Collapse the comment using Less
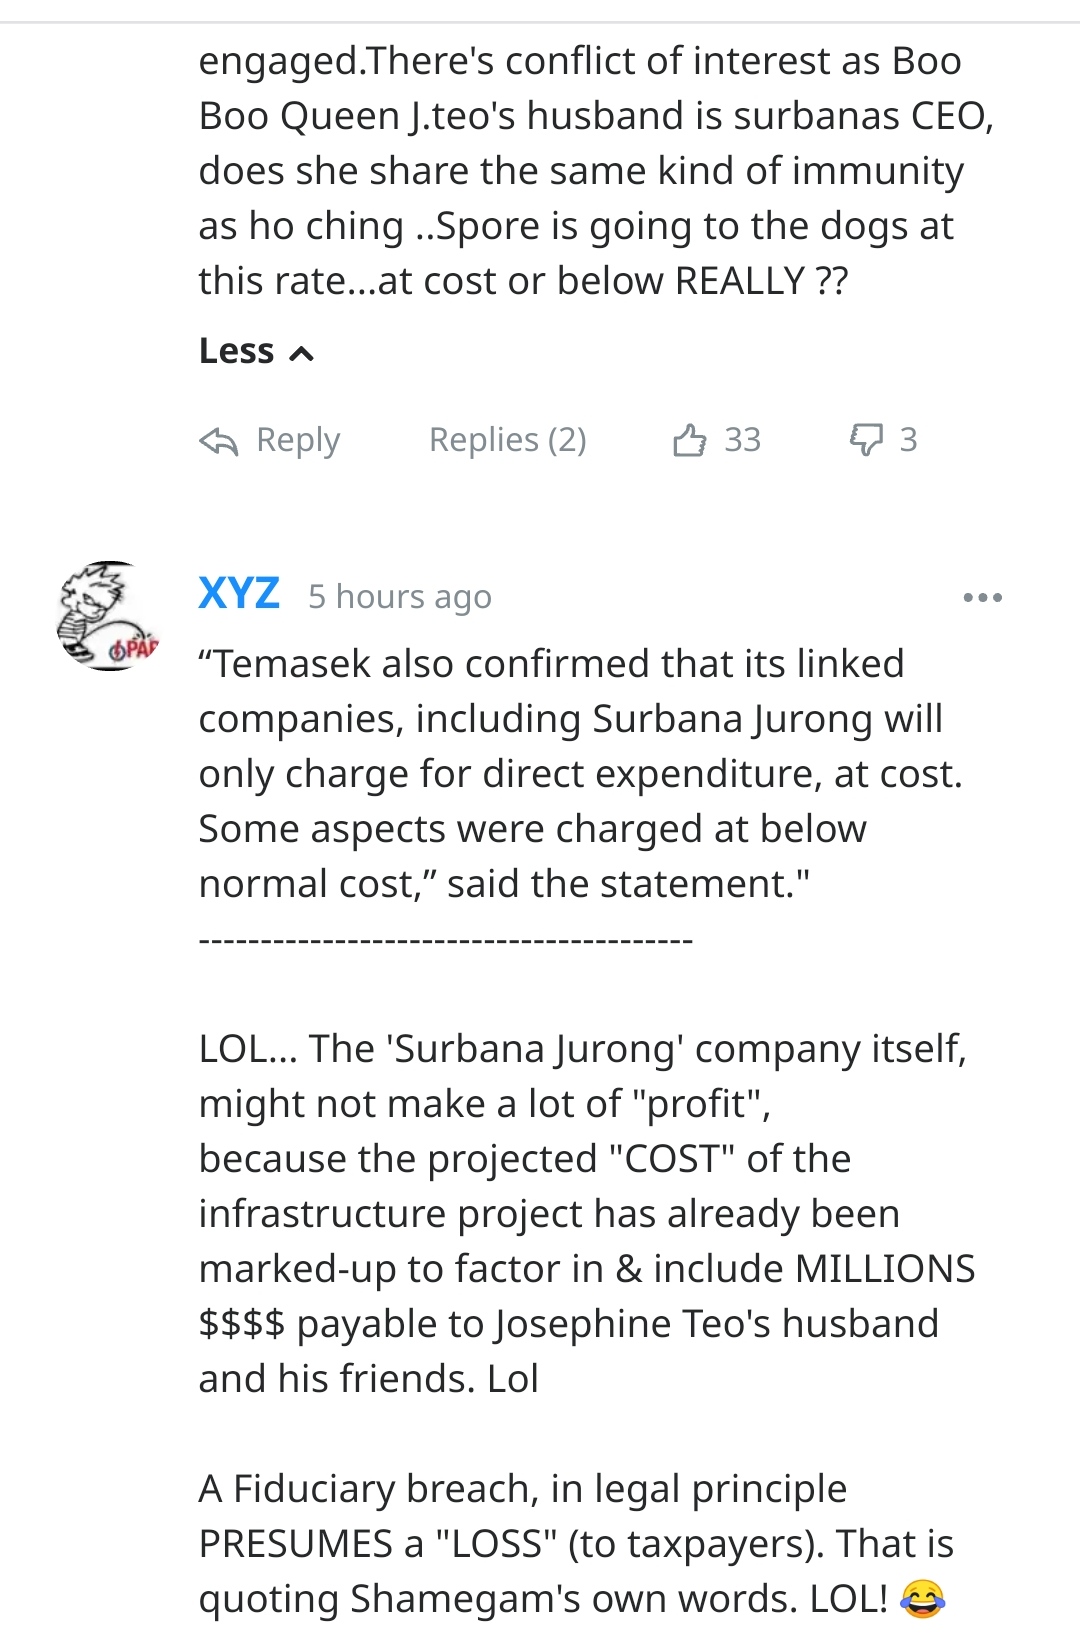This screenshot has height=1635, width=1080. click(x=237, y=351)
